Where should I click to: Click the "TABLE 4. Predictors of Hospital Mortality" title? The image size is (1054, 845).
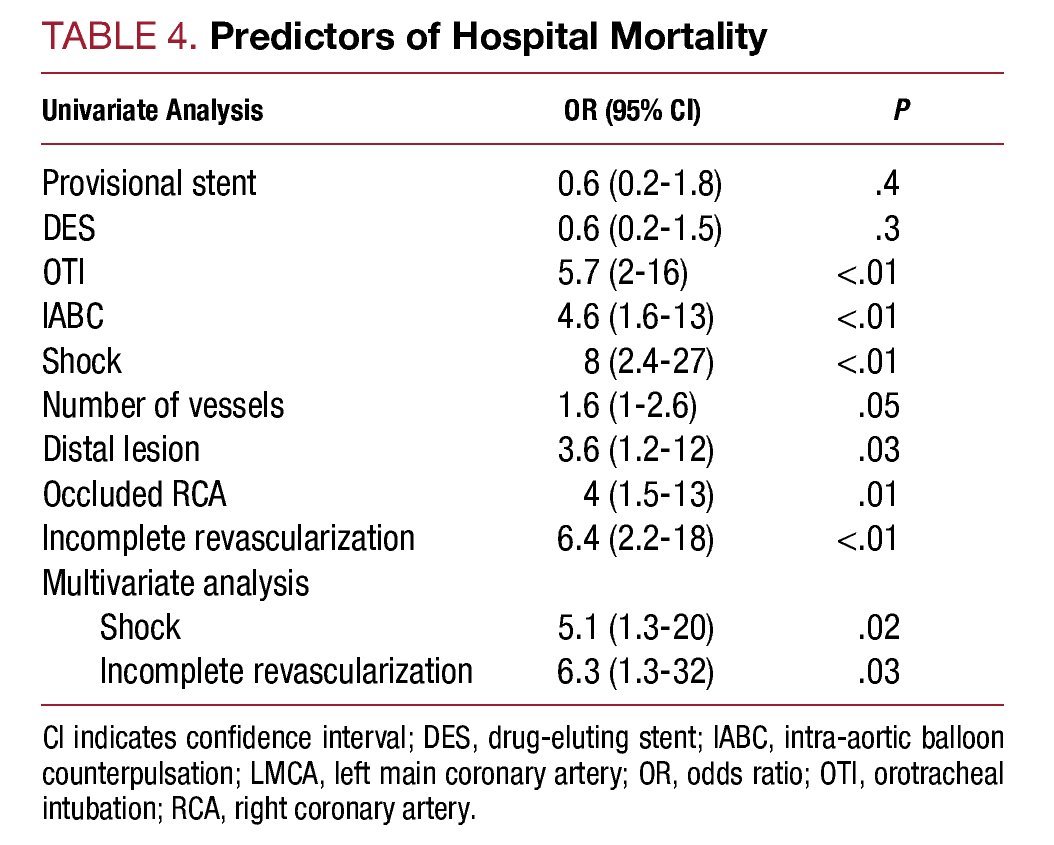point(404,38)
